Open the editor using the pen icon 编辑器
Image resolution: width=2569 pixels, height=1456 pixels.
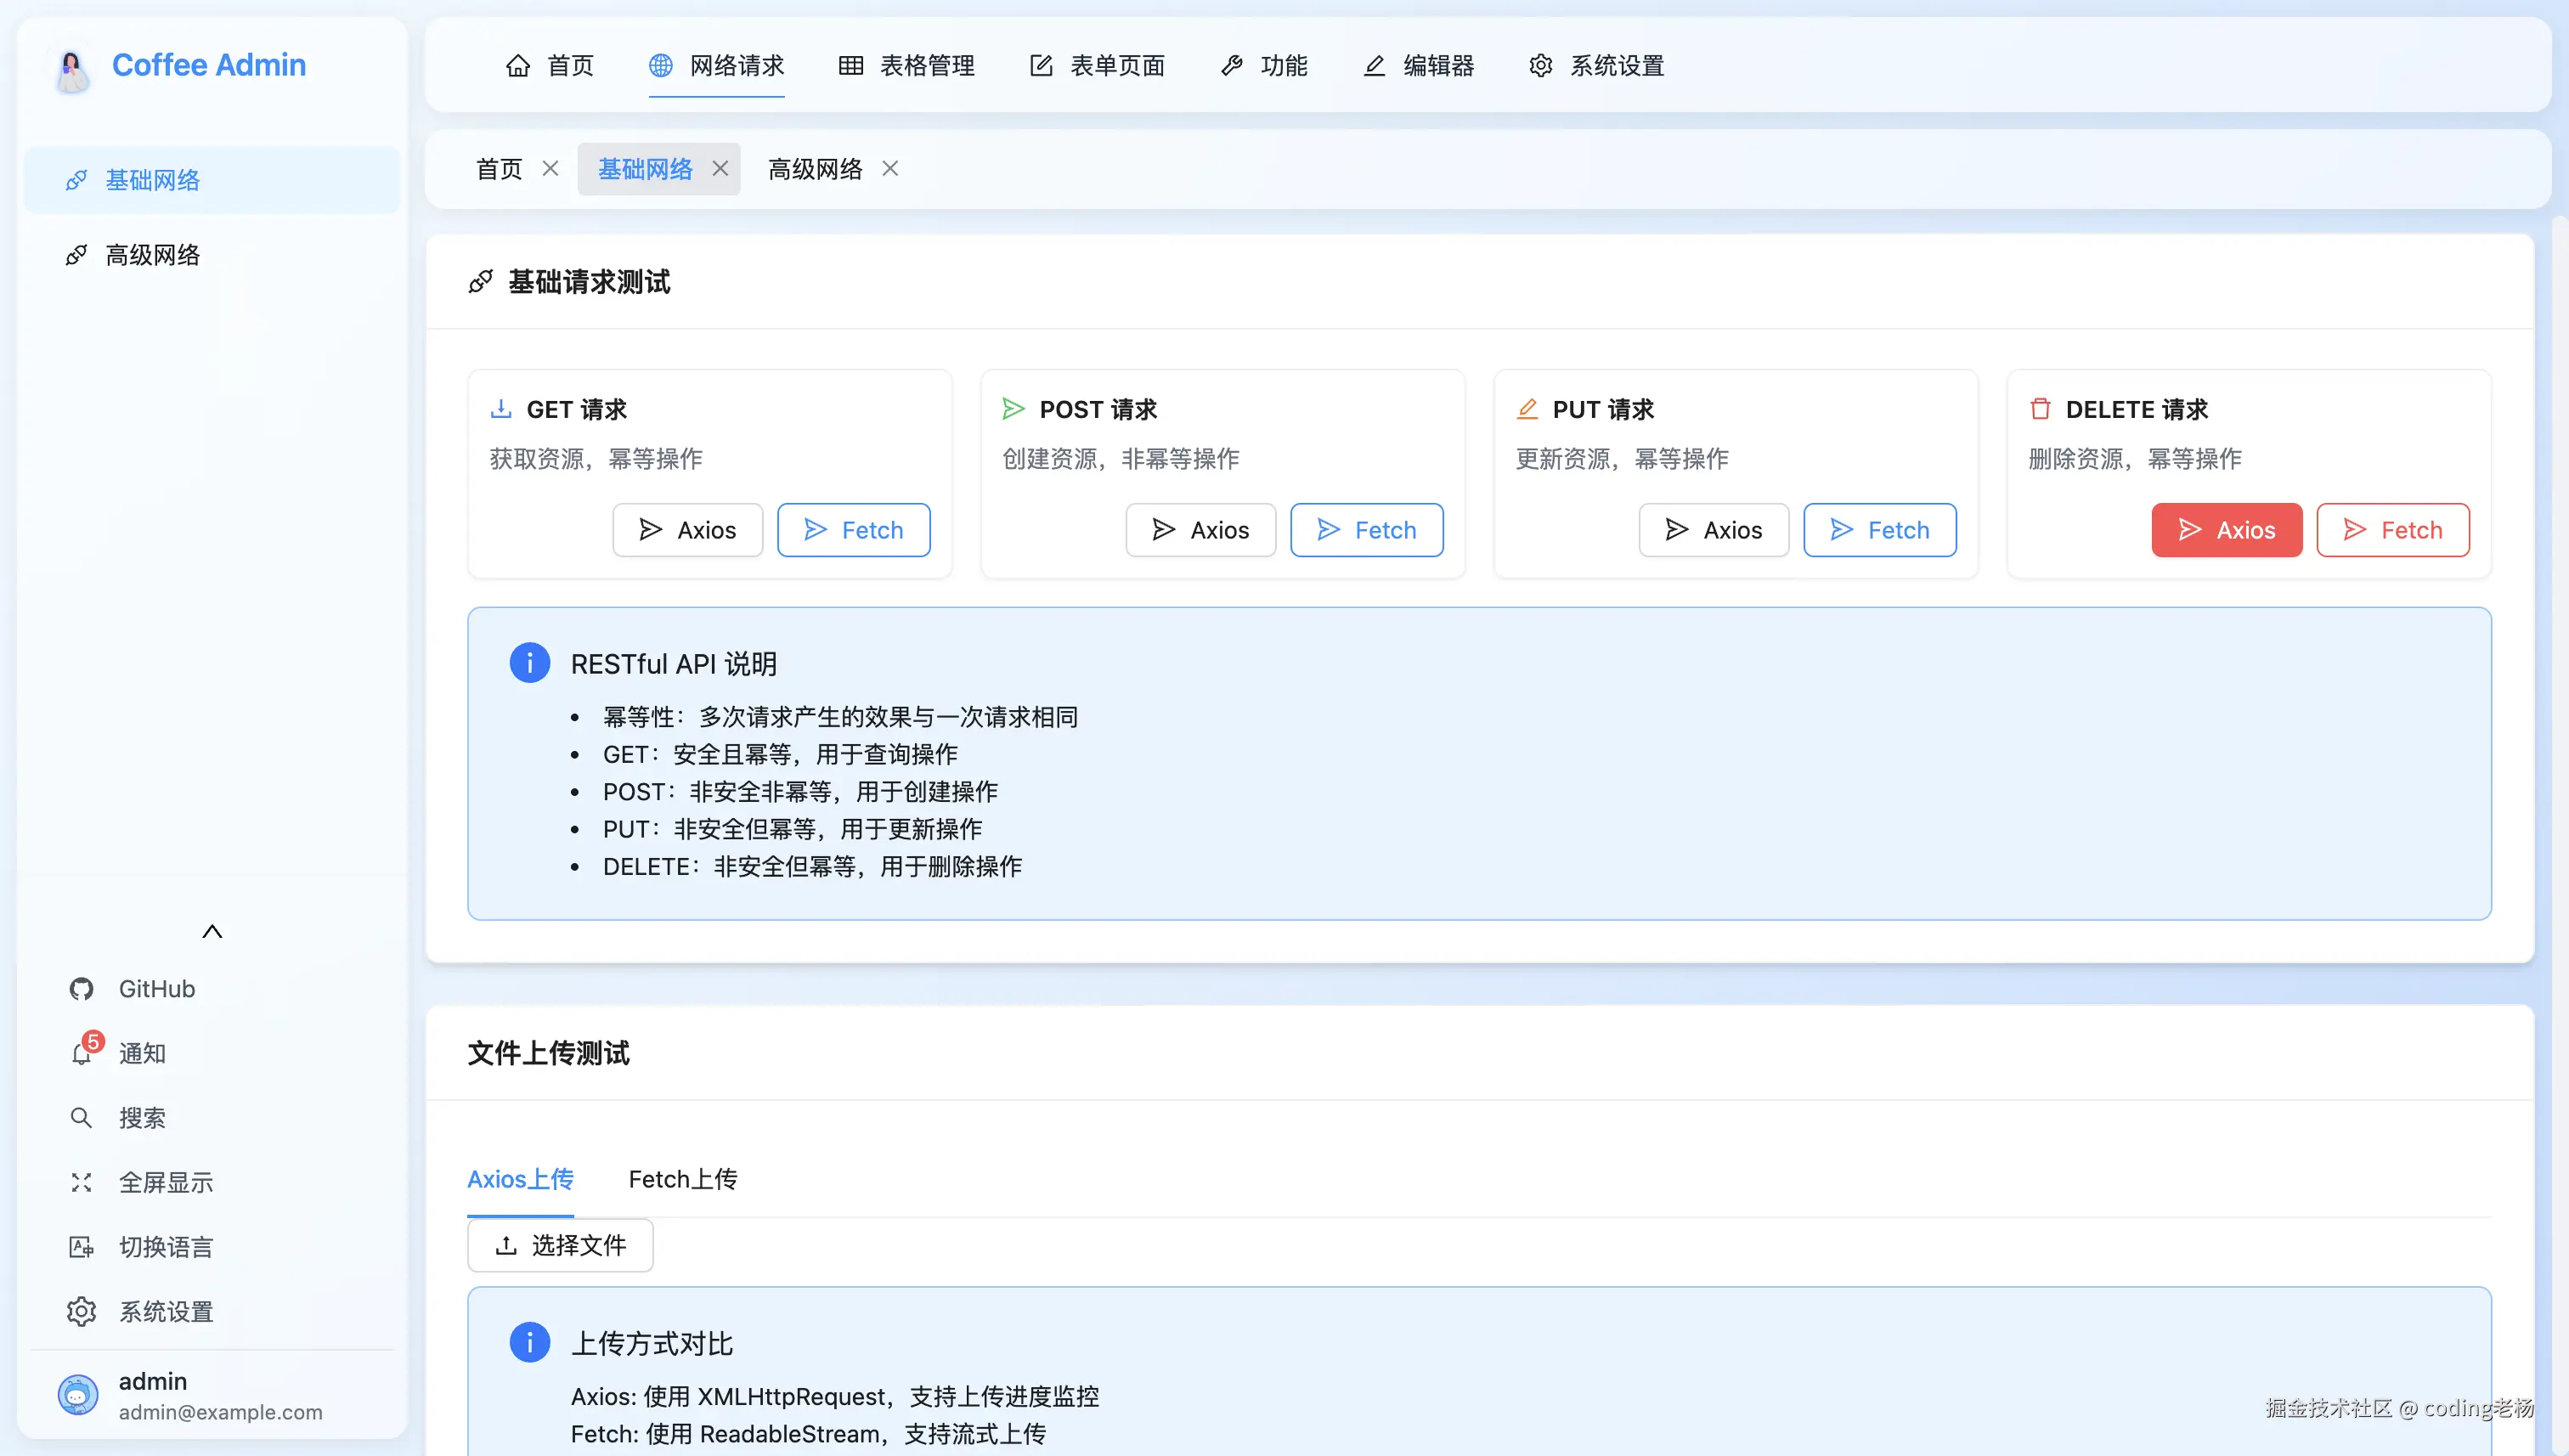click(x=1374, y=66)
